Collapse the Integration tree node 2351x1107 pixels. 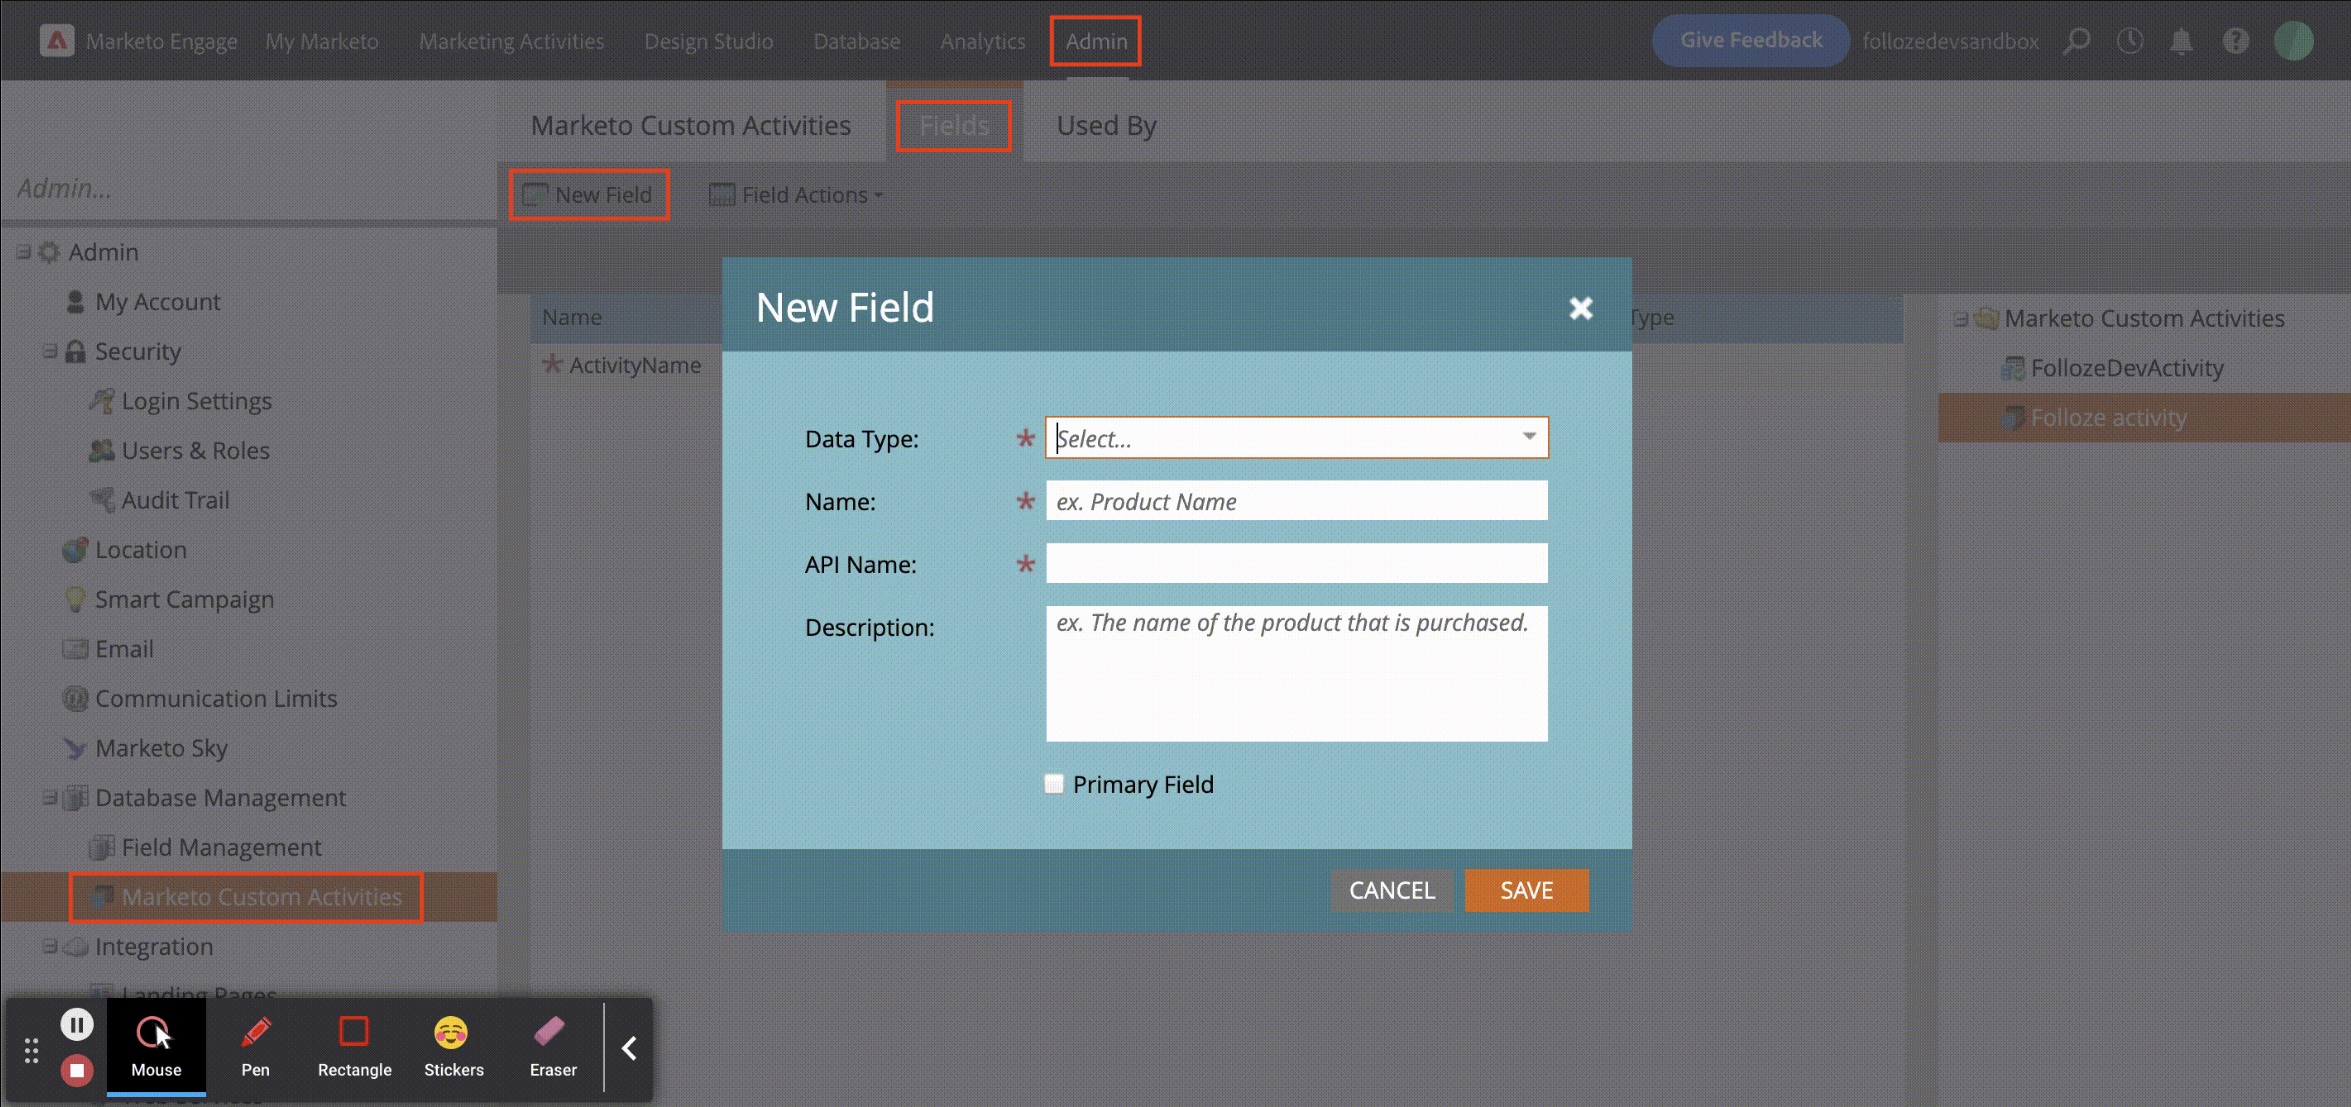(x=49, y=946)
